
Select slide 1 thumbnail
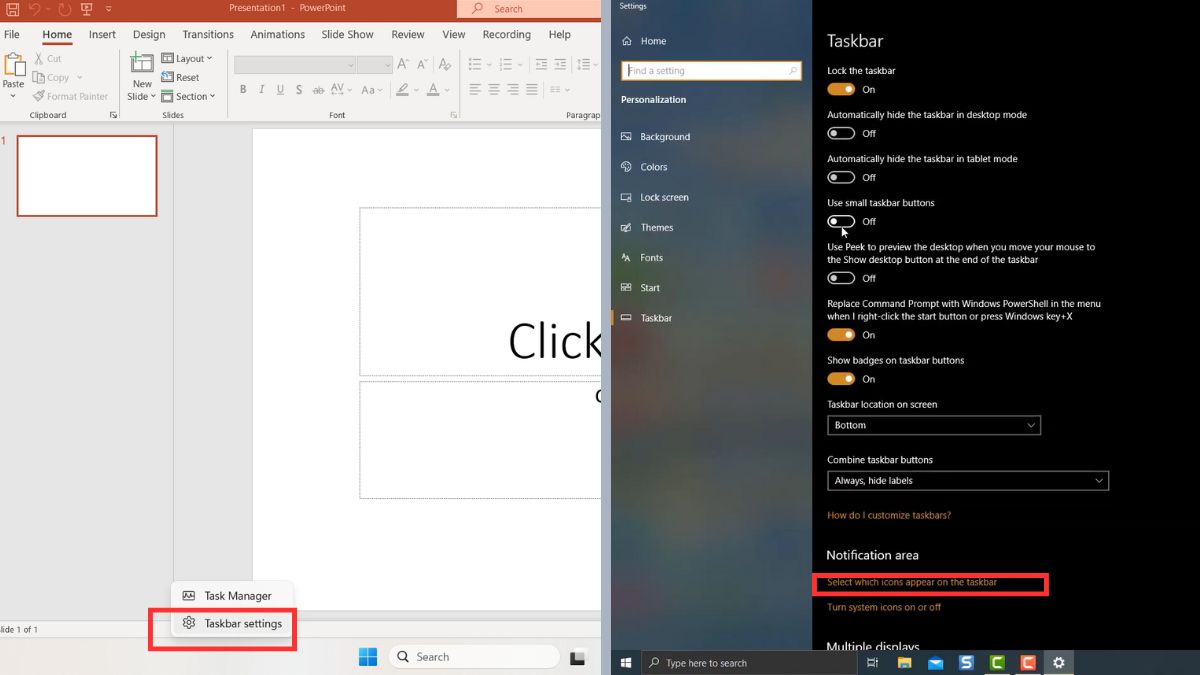(x=87, y=176)
